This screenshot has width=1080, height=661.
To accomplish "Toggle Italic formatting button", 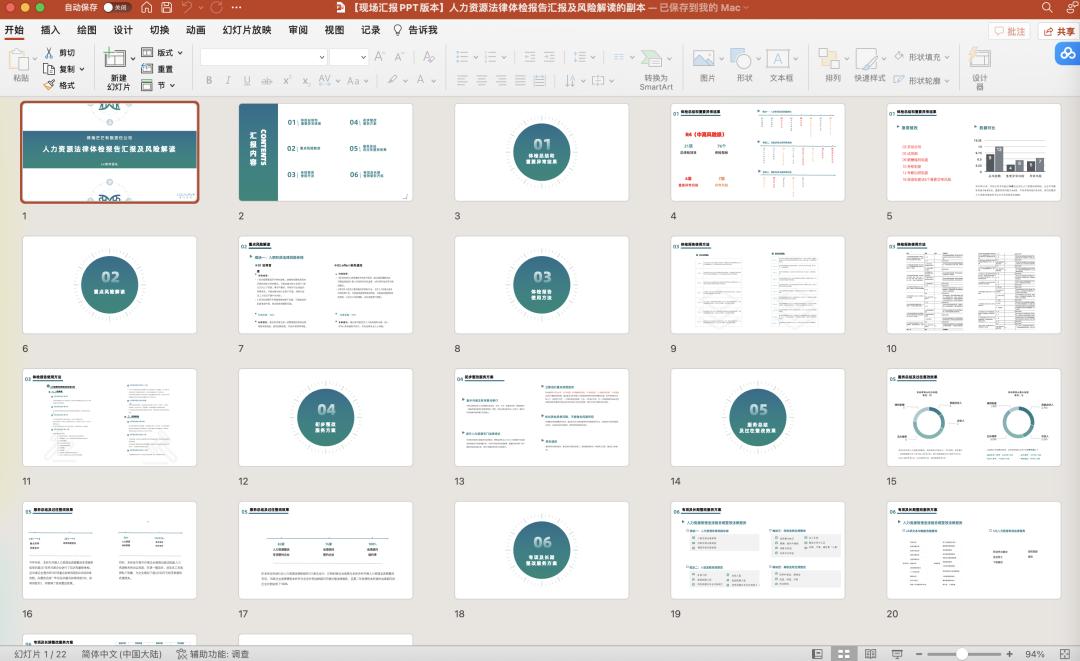I will [x=228, y=81].
